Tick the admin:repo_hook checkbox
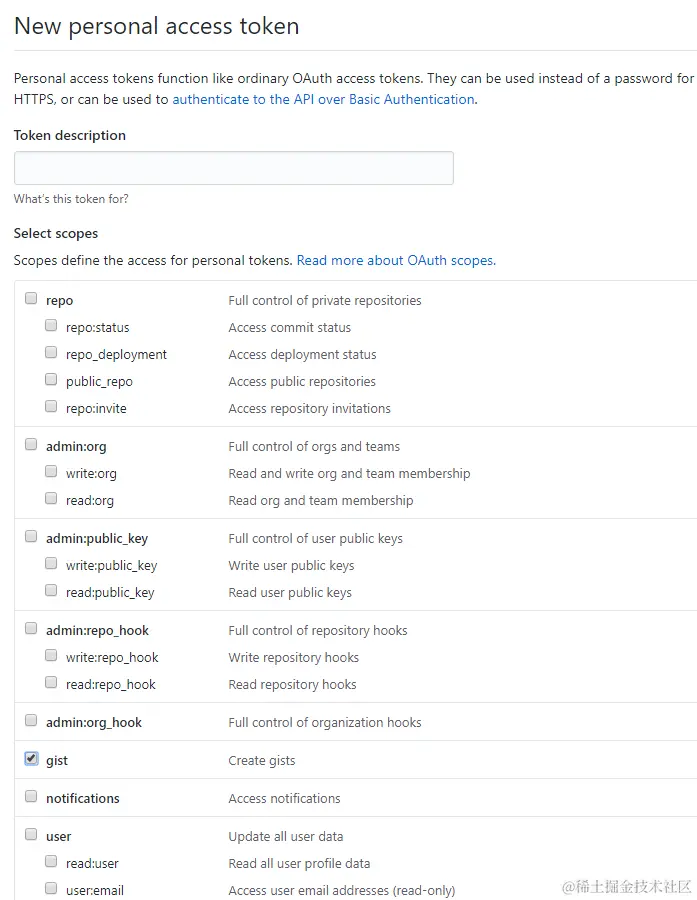697x900 pixels. click(x=31, y=628)
